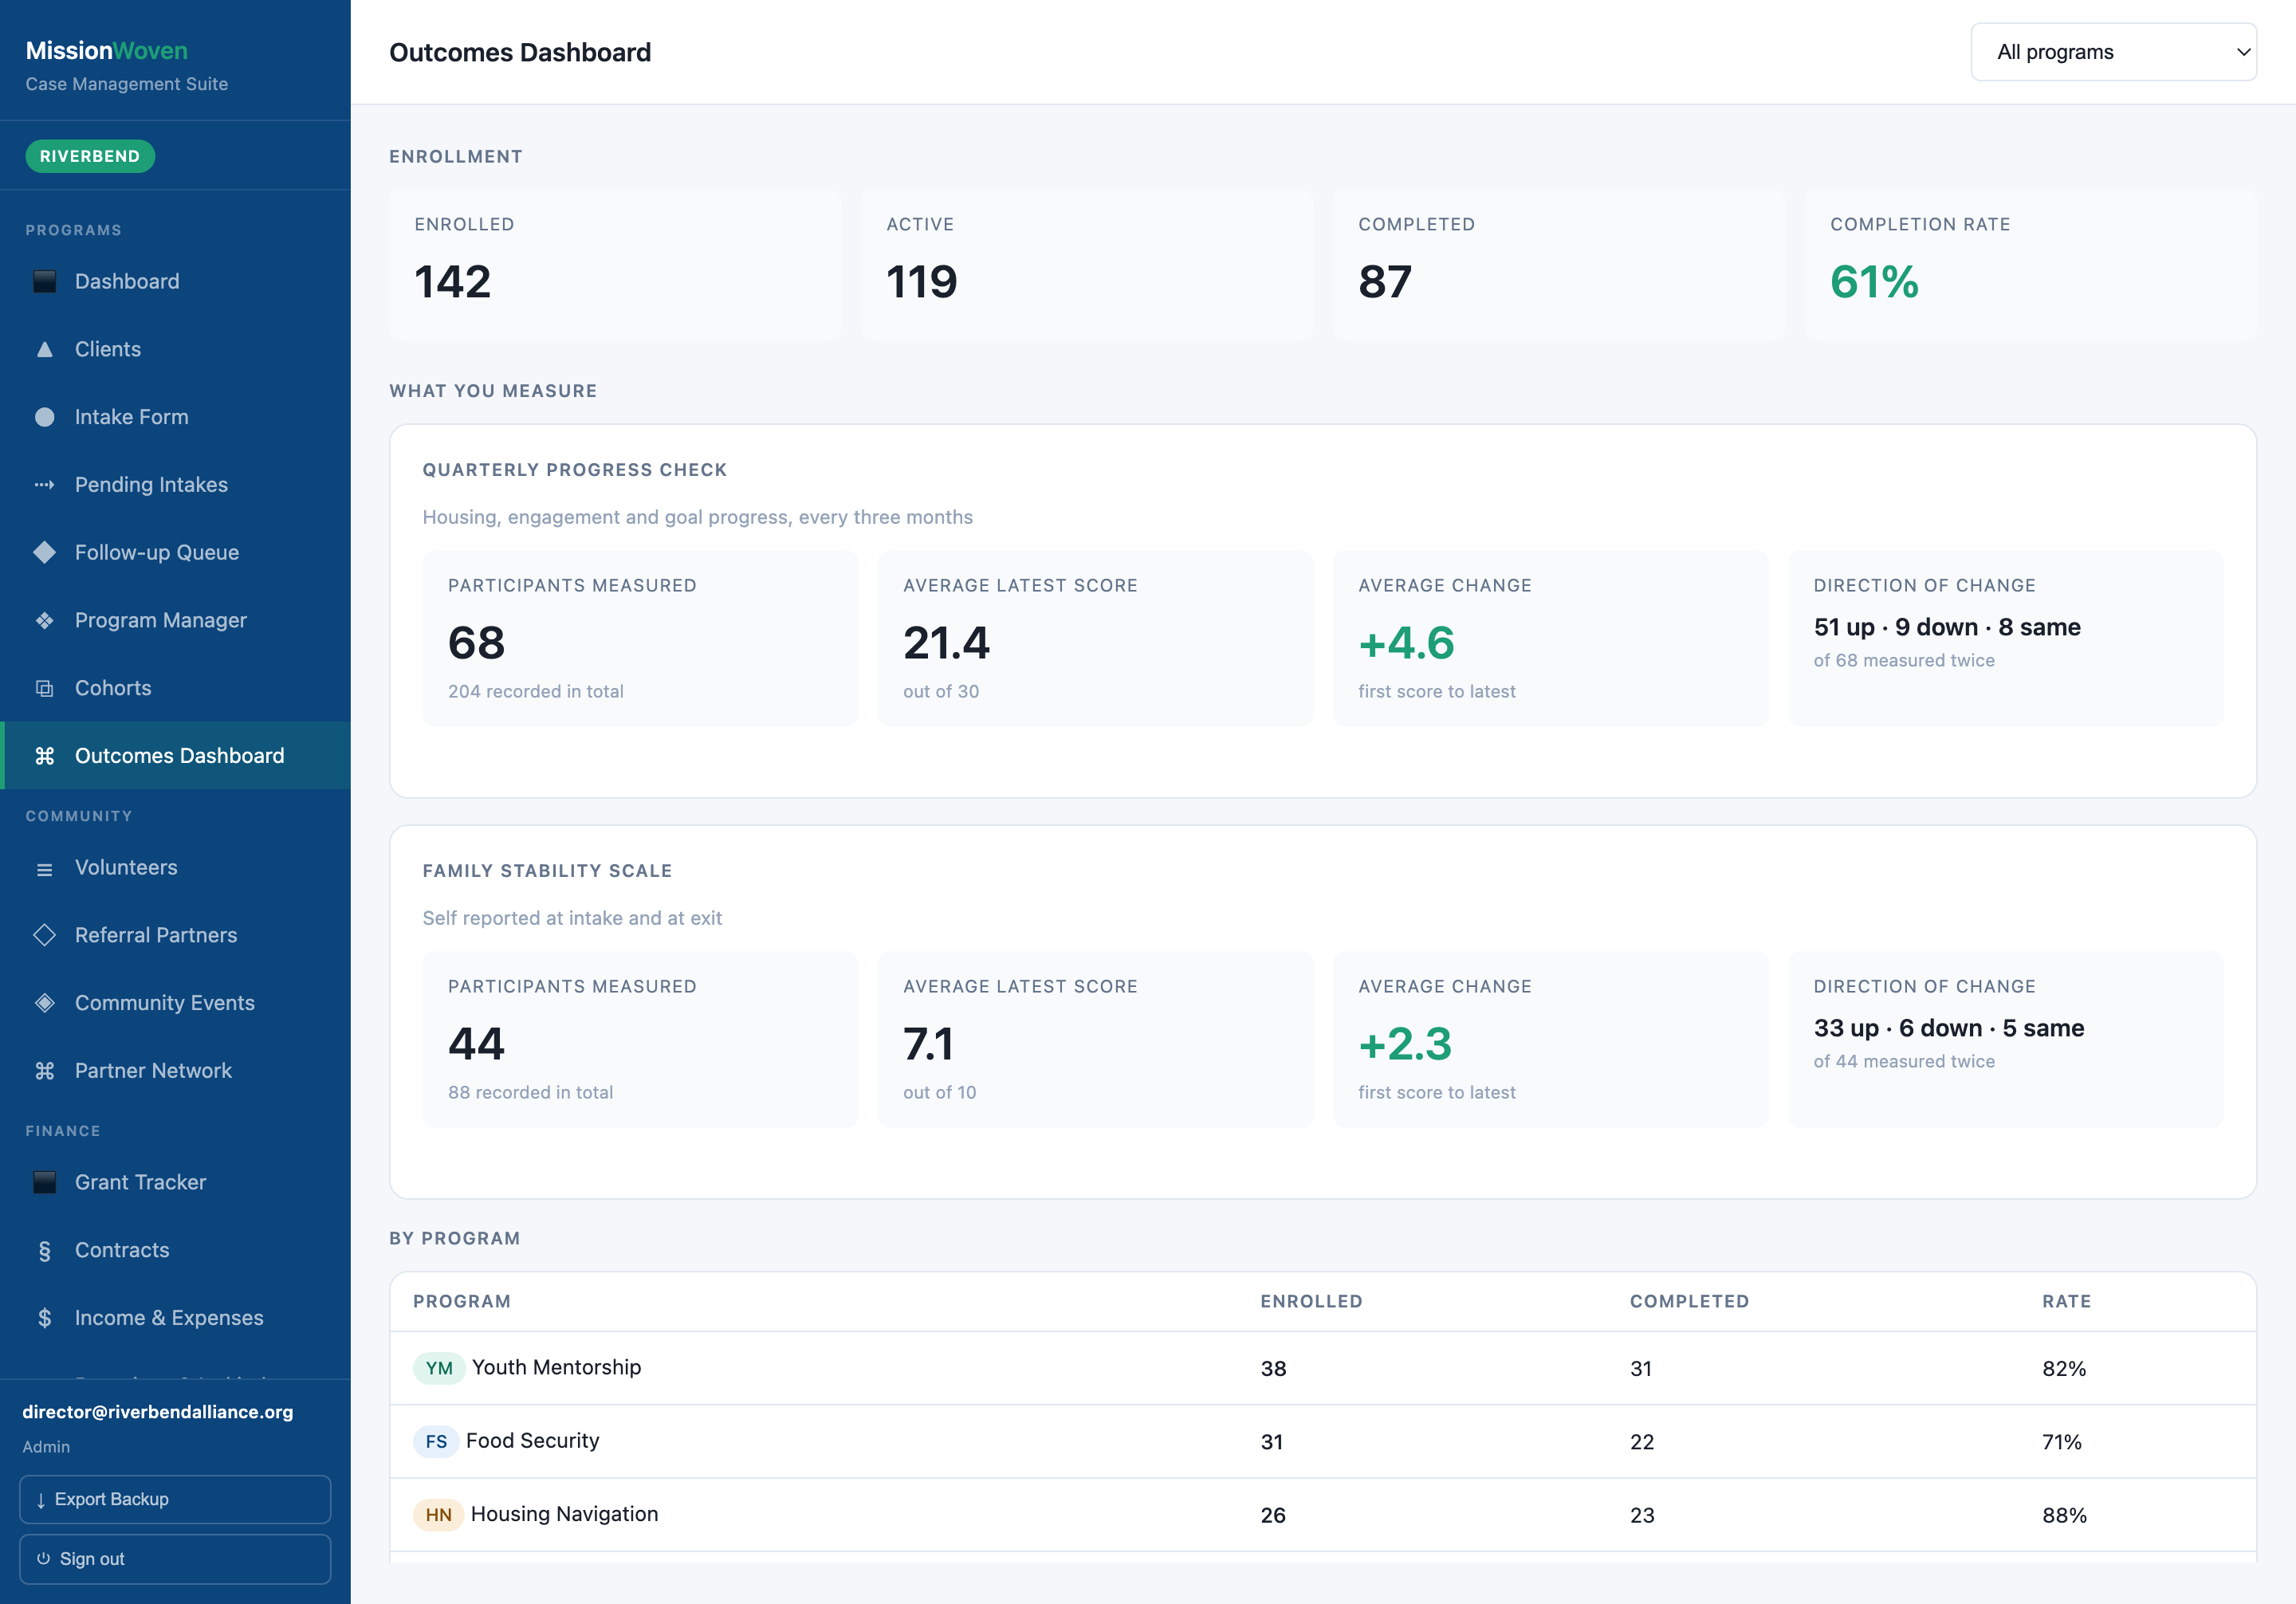Click the Program Manager icon
The width and height of the screenshot is (2296, 1604).
click(44, 621)
